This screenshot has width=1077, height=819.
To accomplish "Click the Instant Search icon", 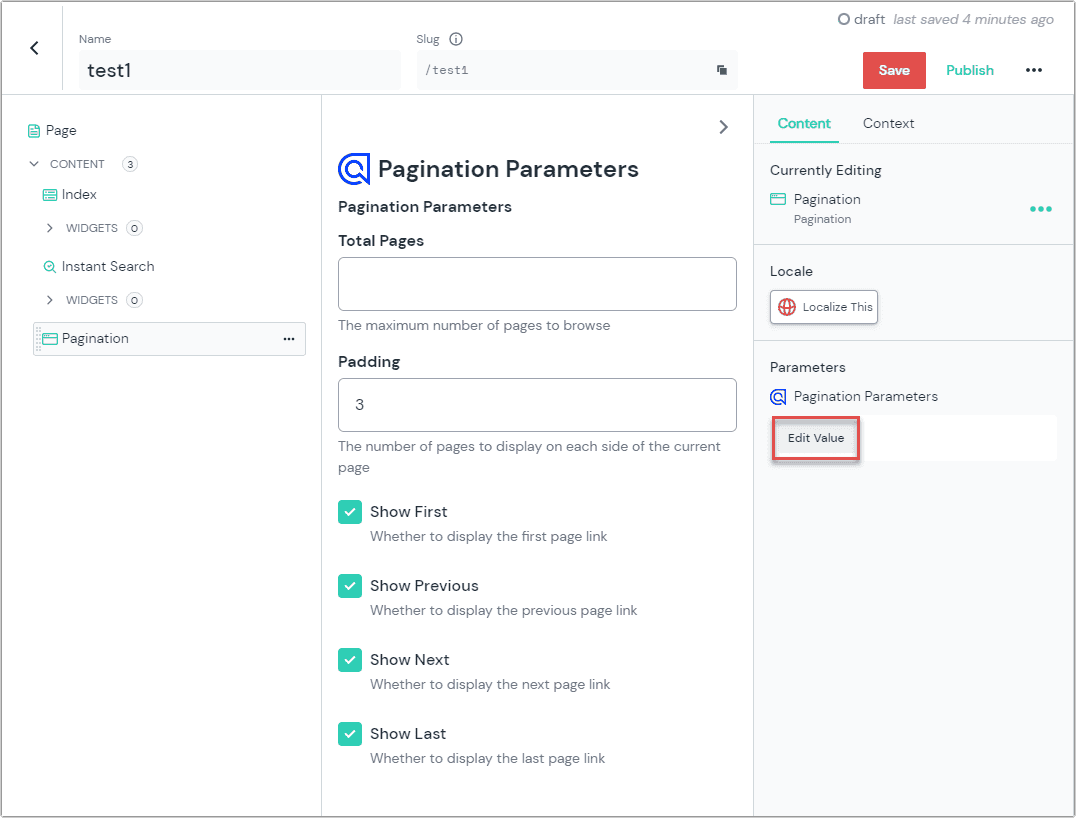I will coord(49,267).
